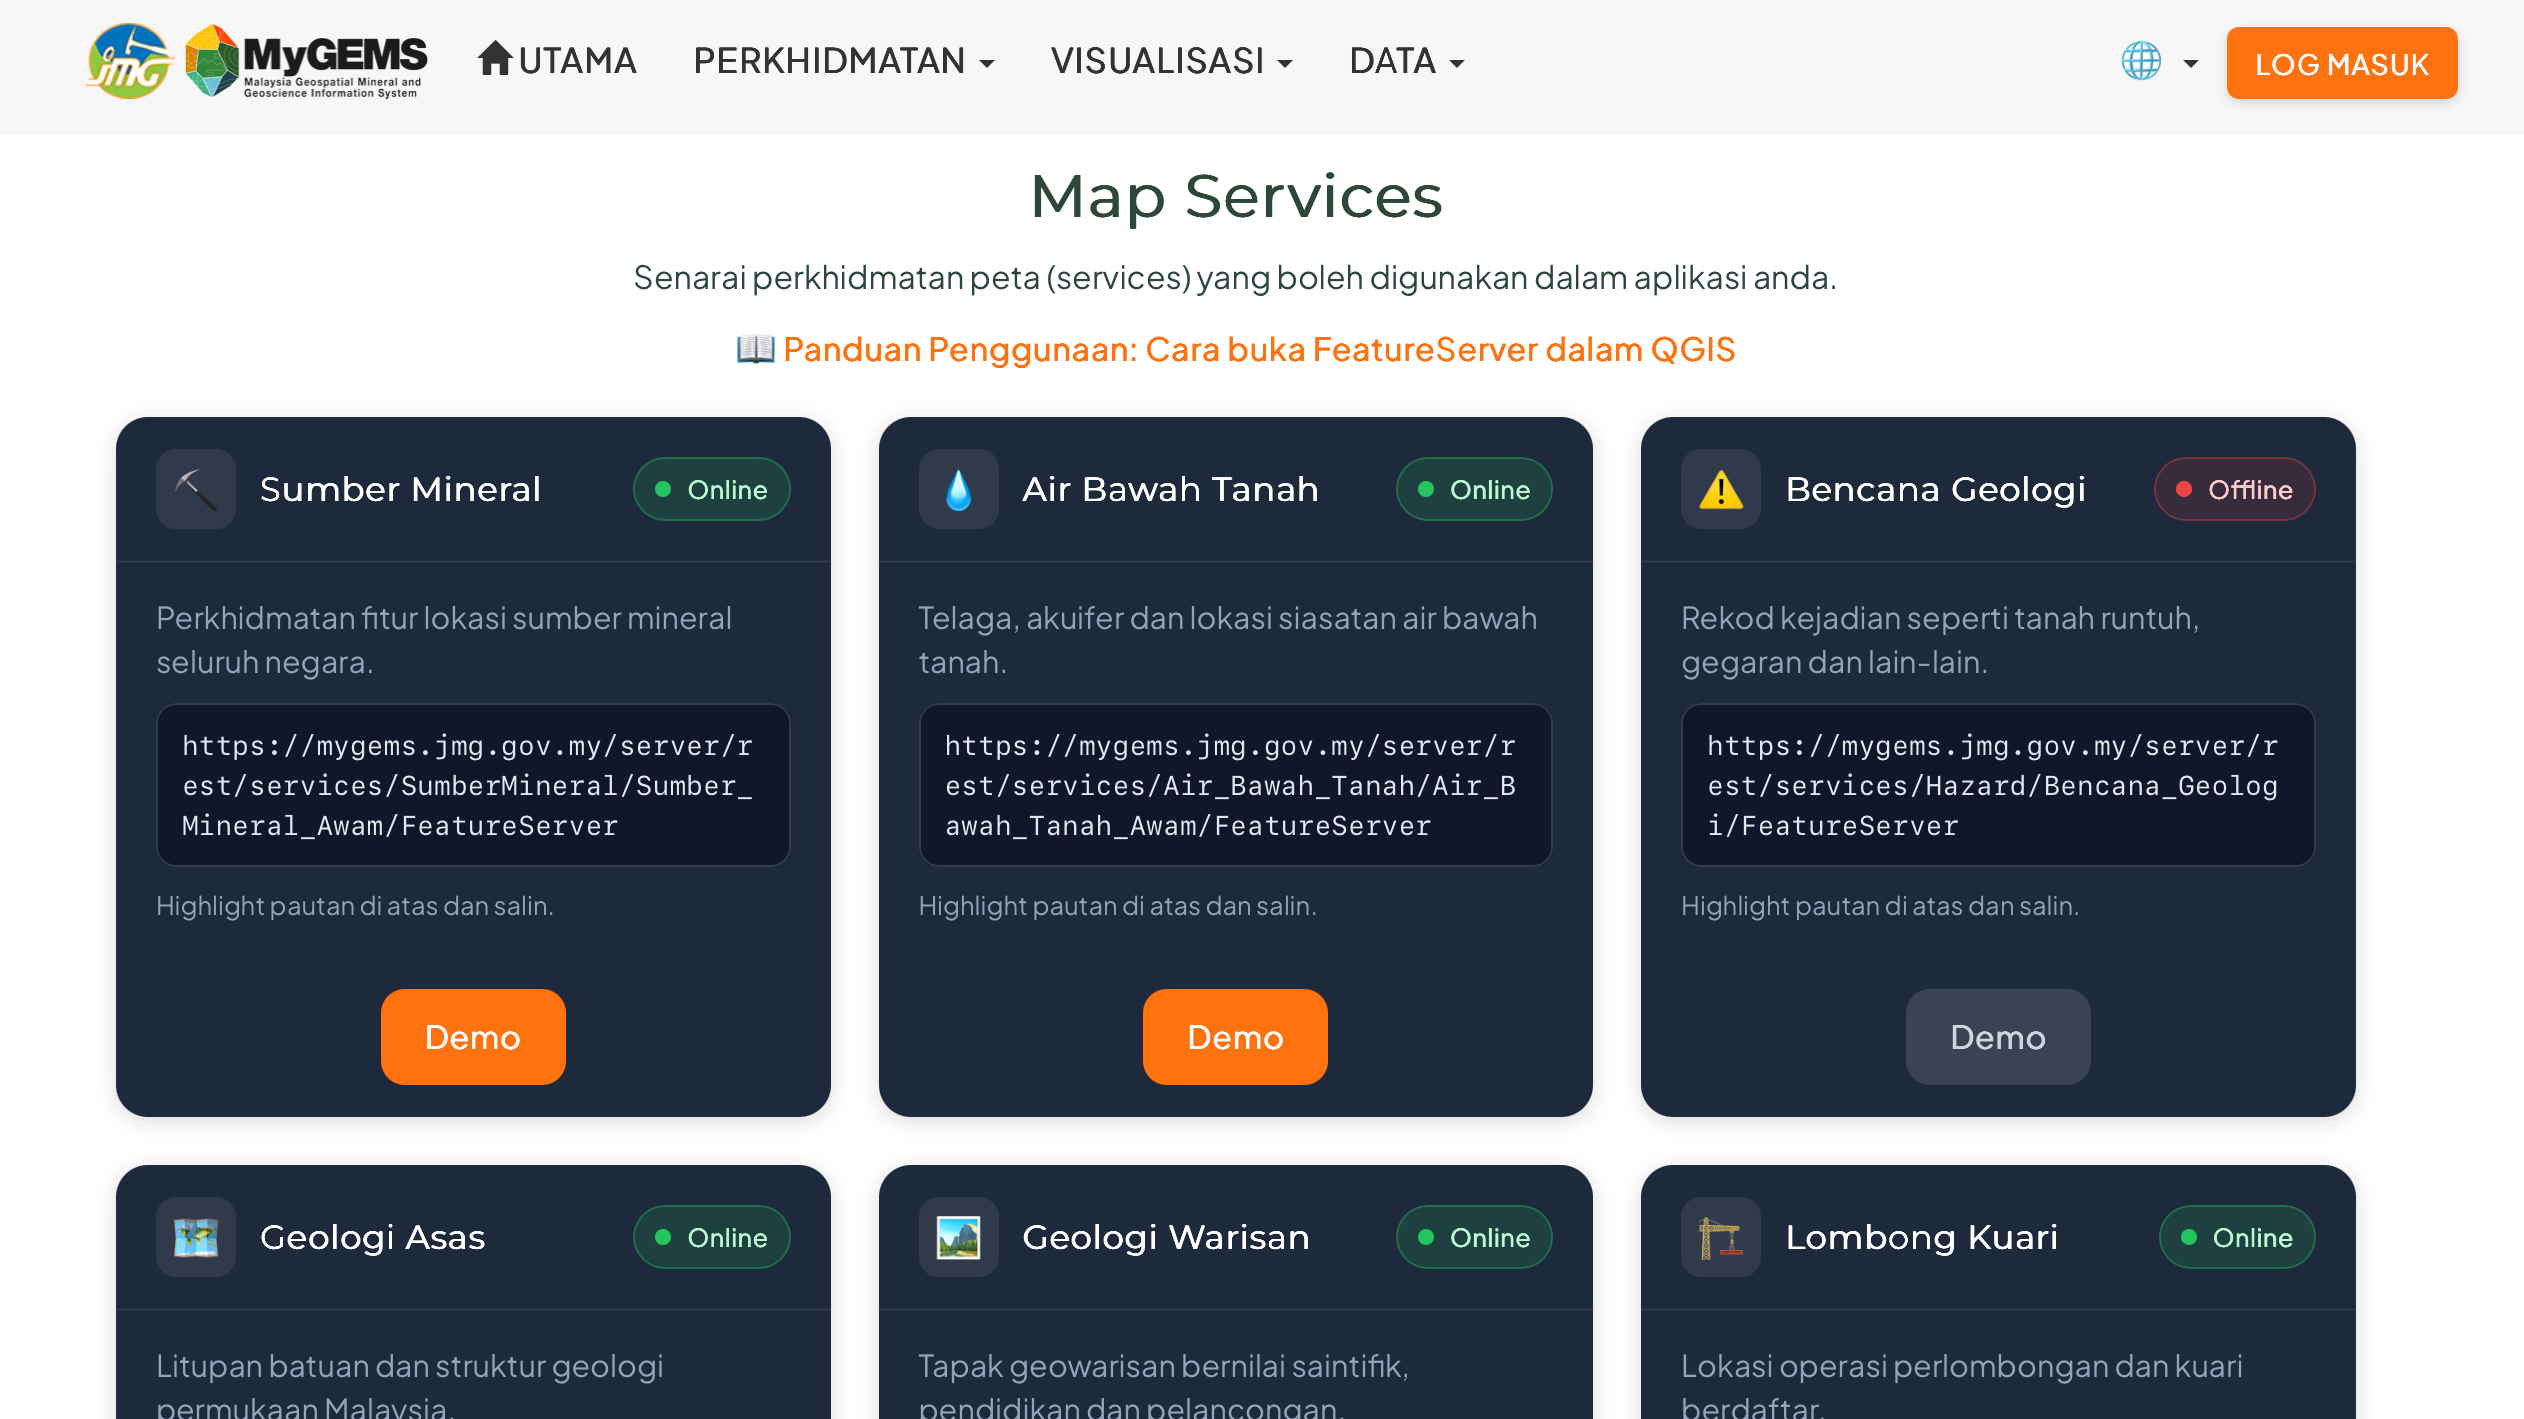
Task: Click the Map Services page heading
Action: (x=1236, y=196)
